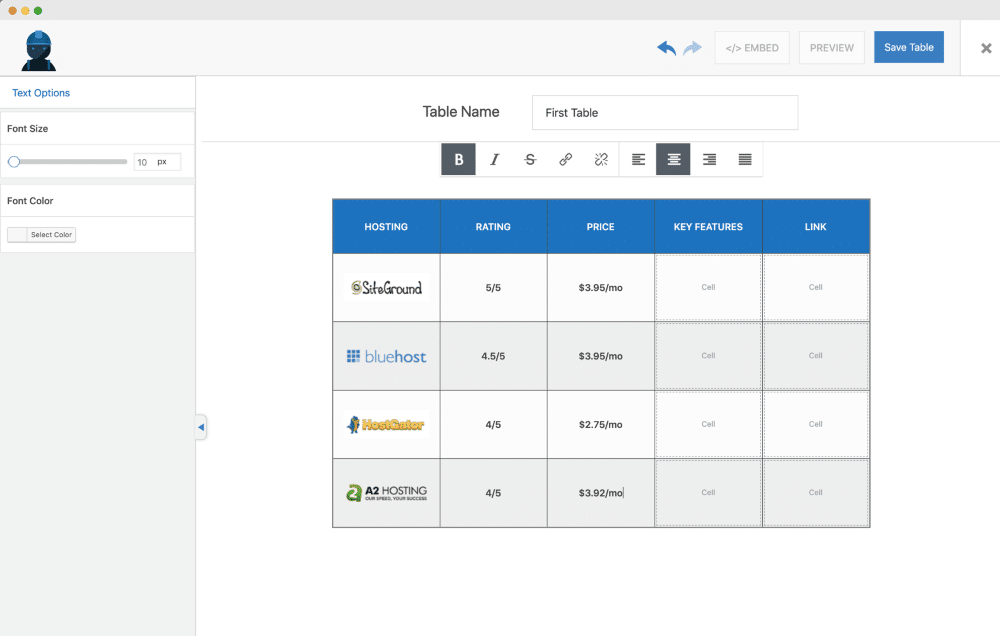Toggle bold formatting in the toolbar
The height and width of the screenshot is (636, 1000).
click(459, 160)
